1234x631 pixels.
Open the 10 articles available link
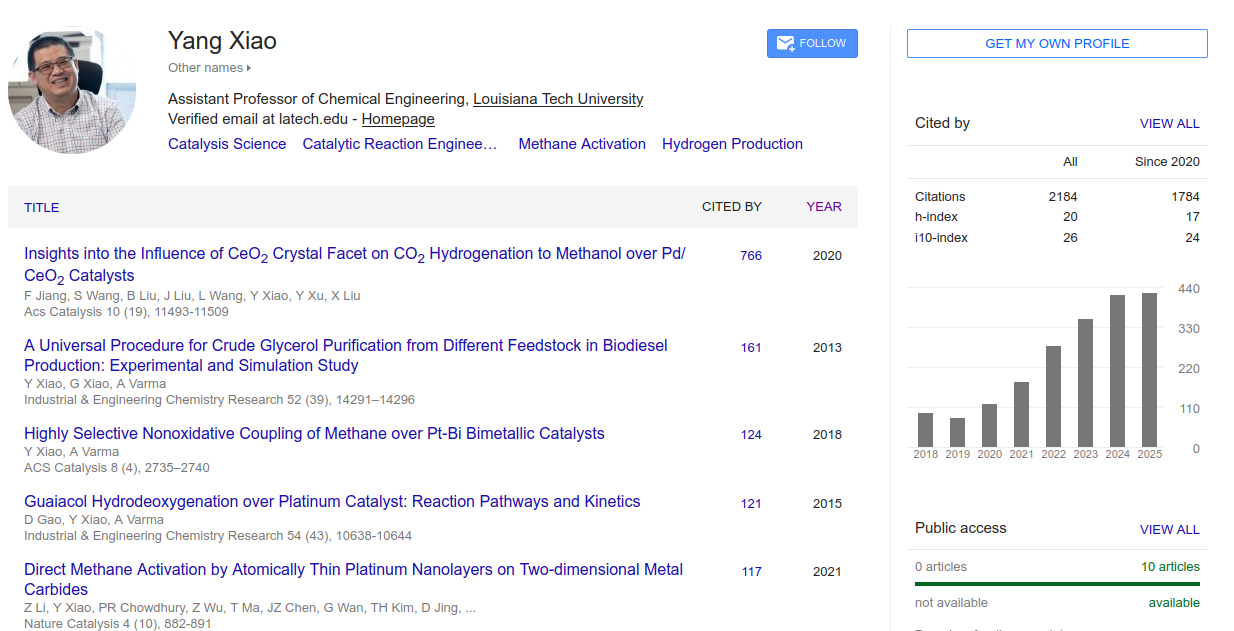[1170, 567]
